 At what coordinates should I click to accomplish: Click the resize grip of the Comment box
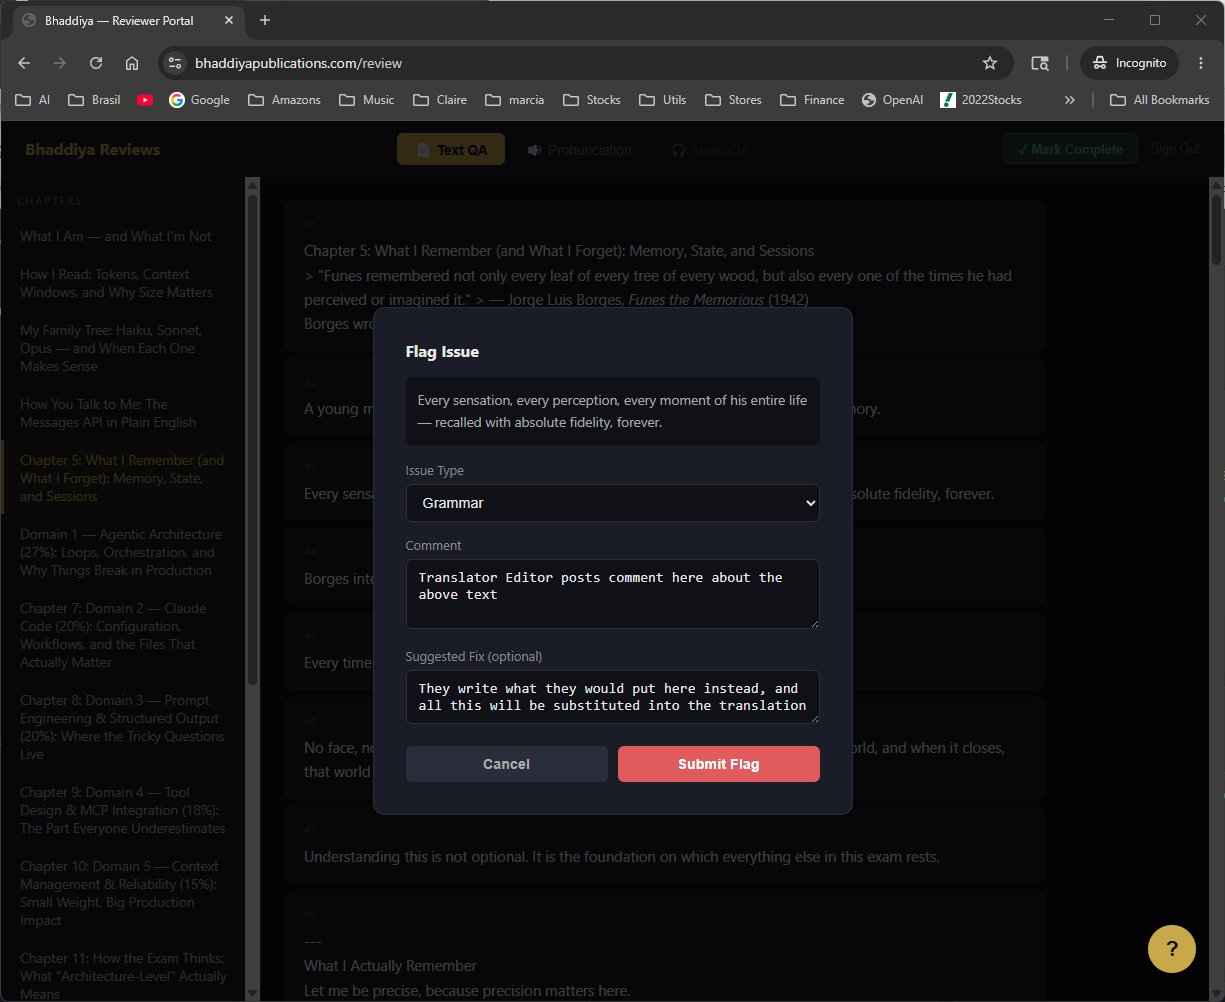[813, 622]
